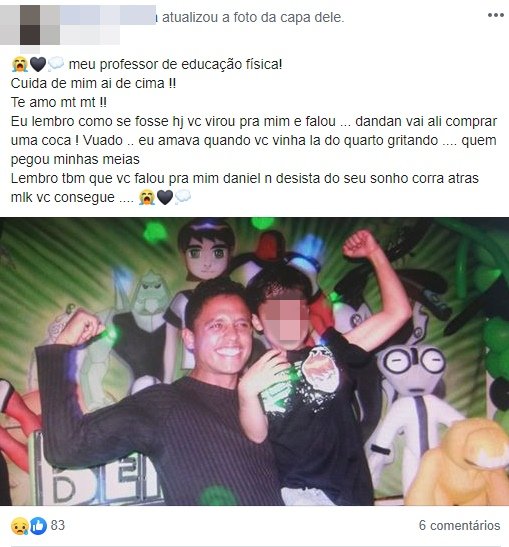
Task: Click the 'Cuida de mim ai de cima' line
Action: (93, 83)
